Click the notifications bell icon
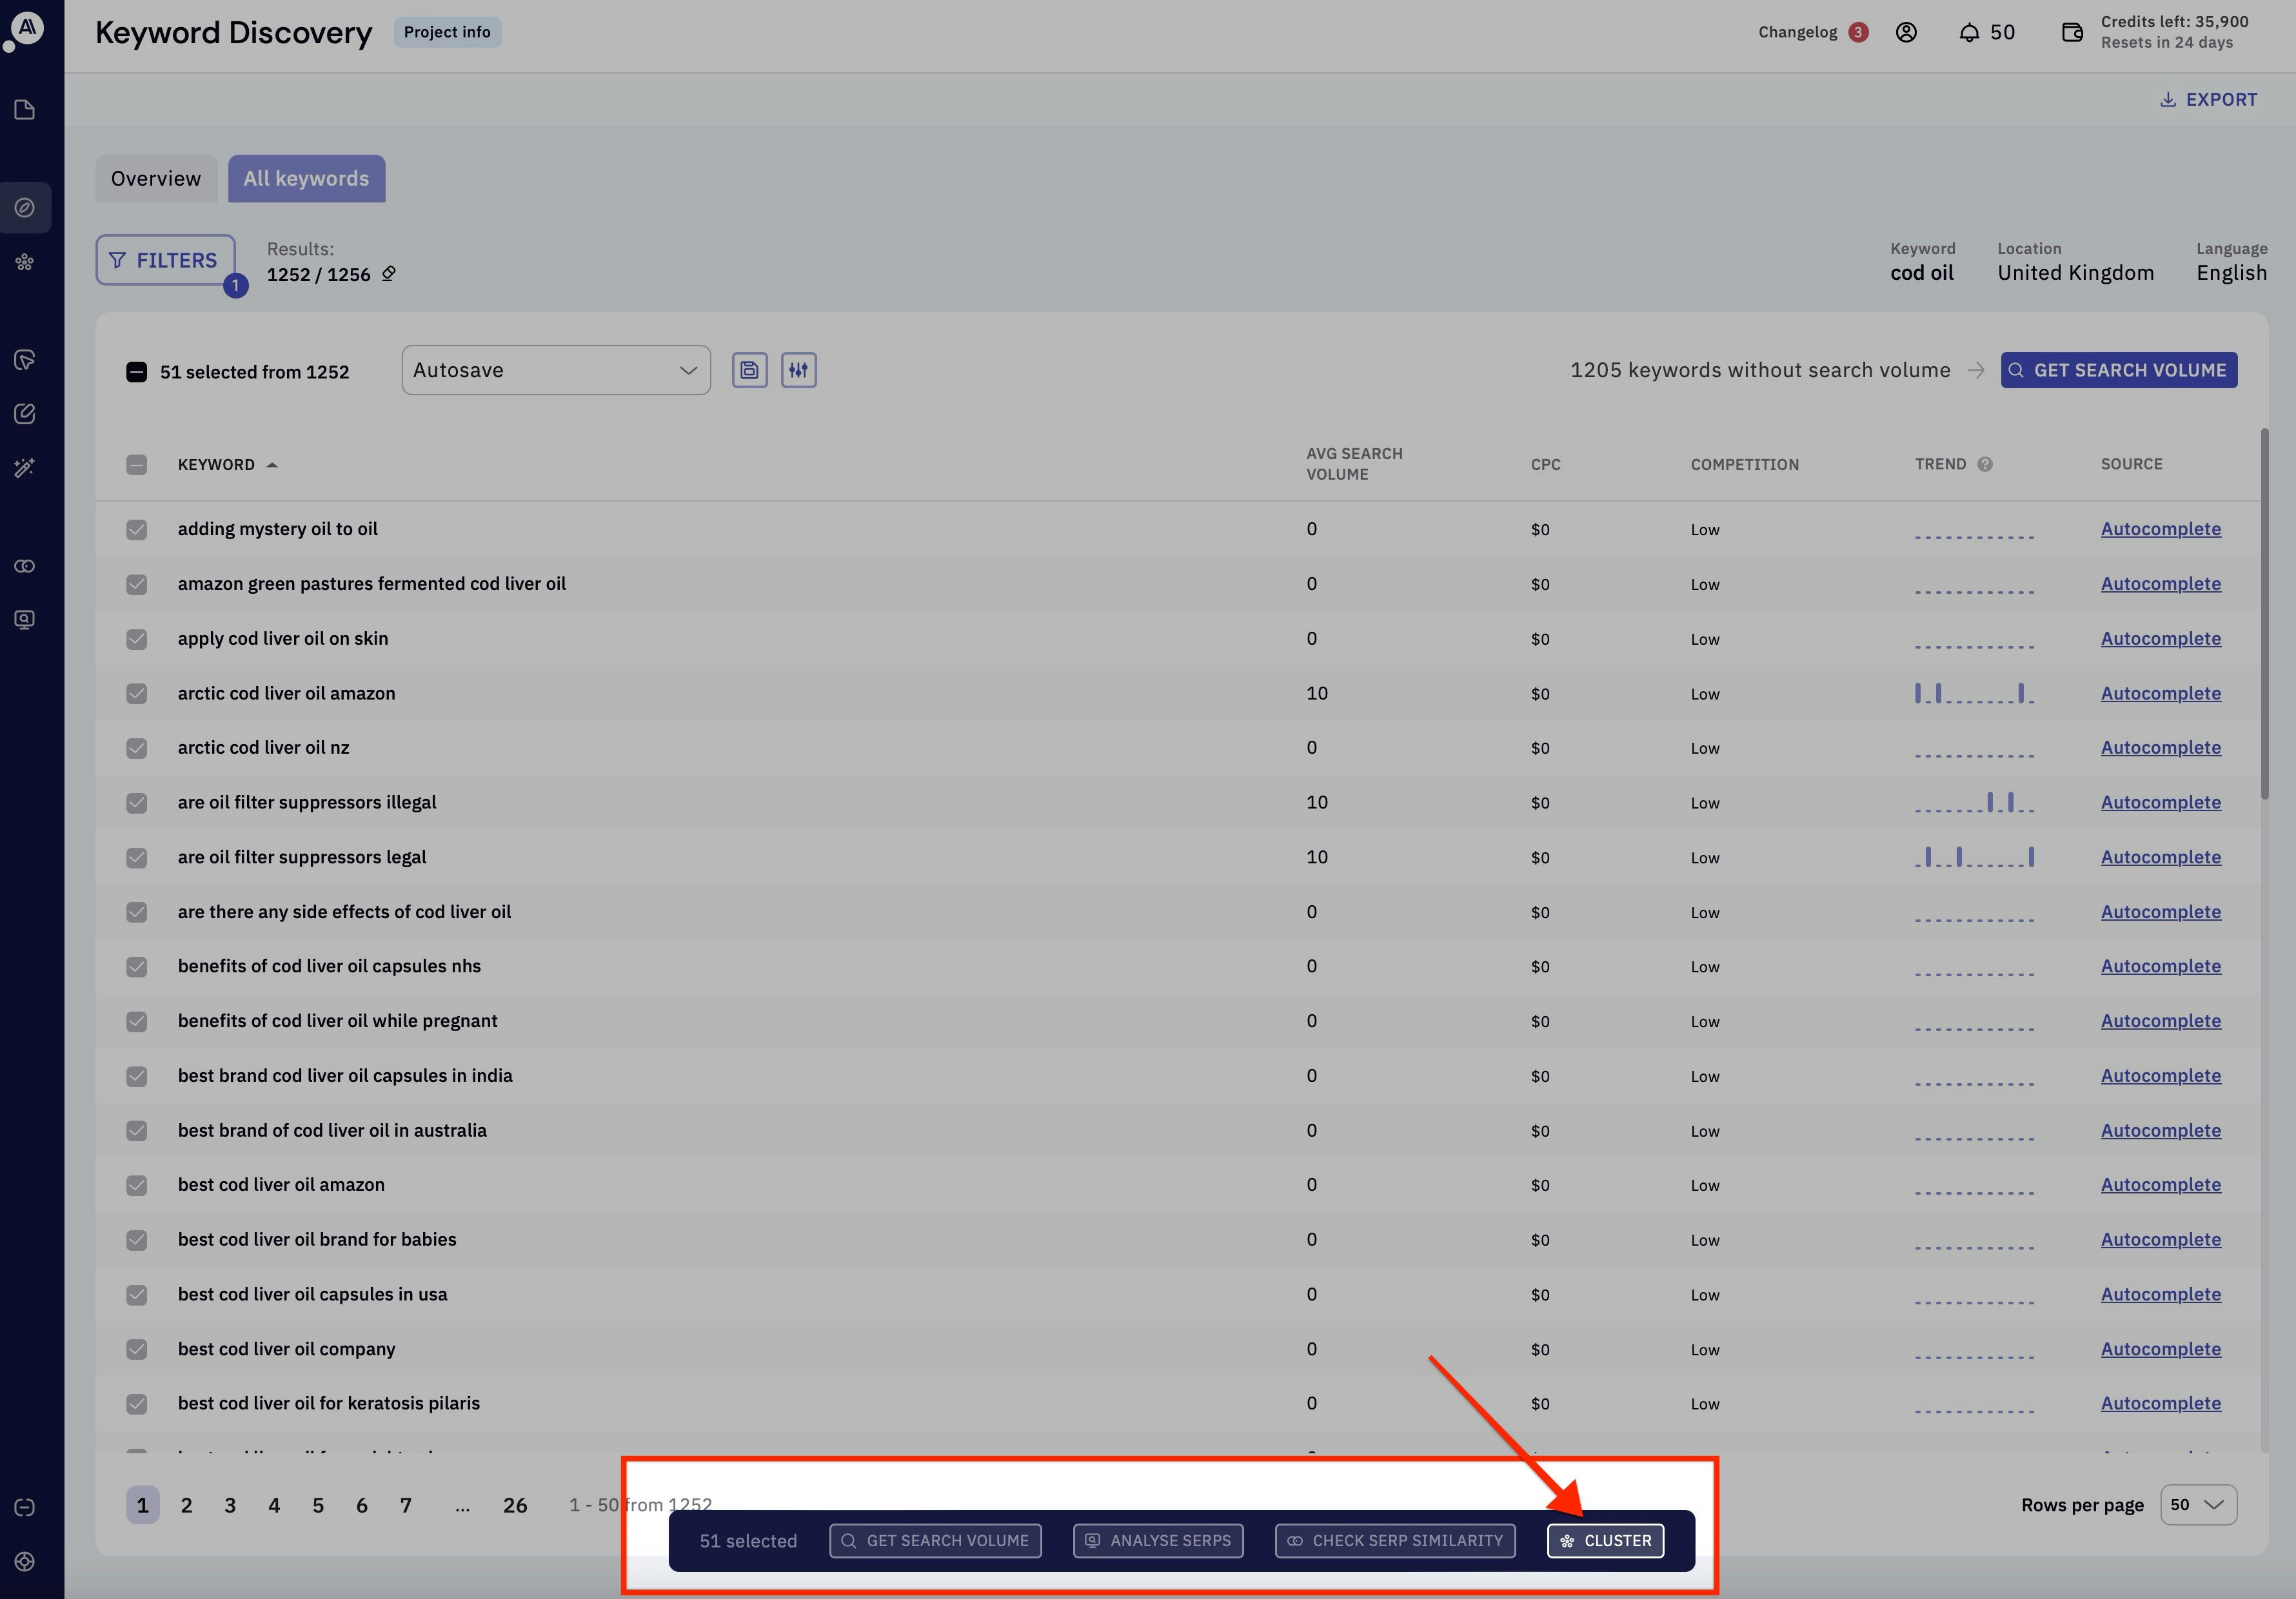 pos(1968,33)
